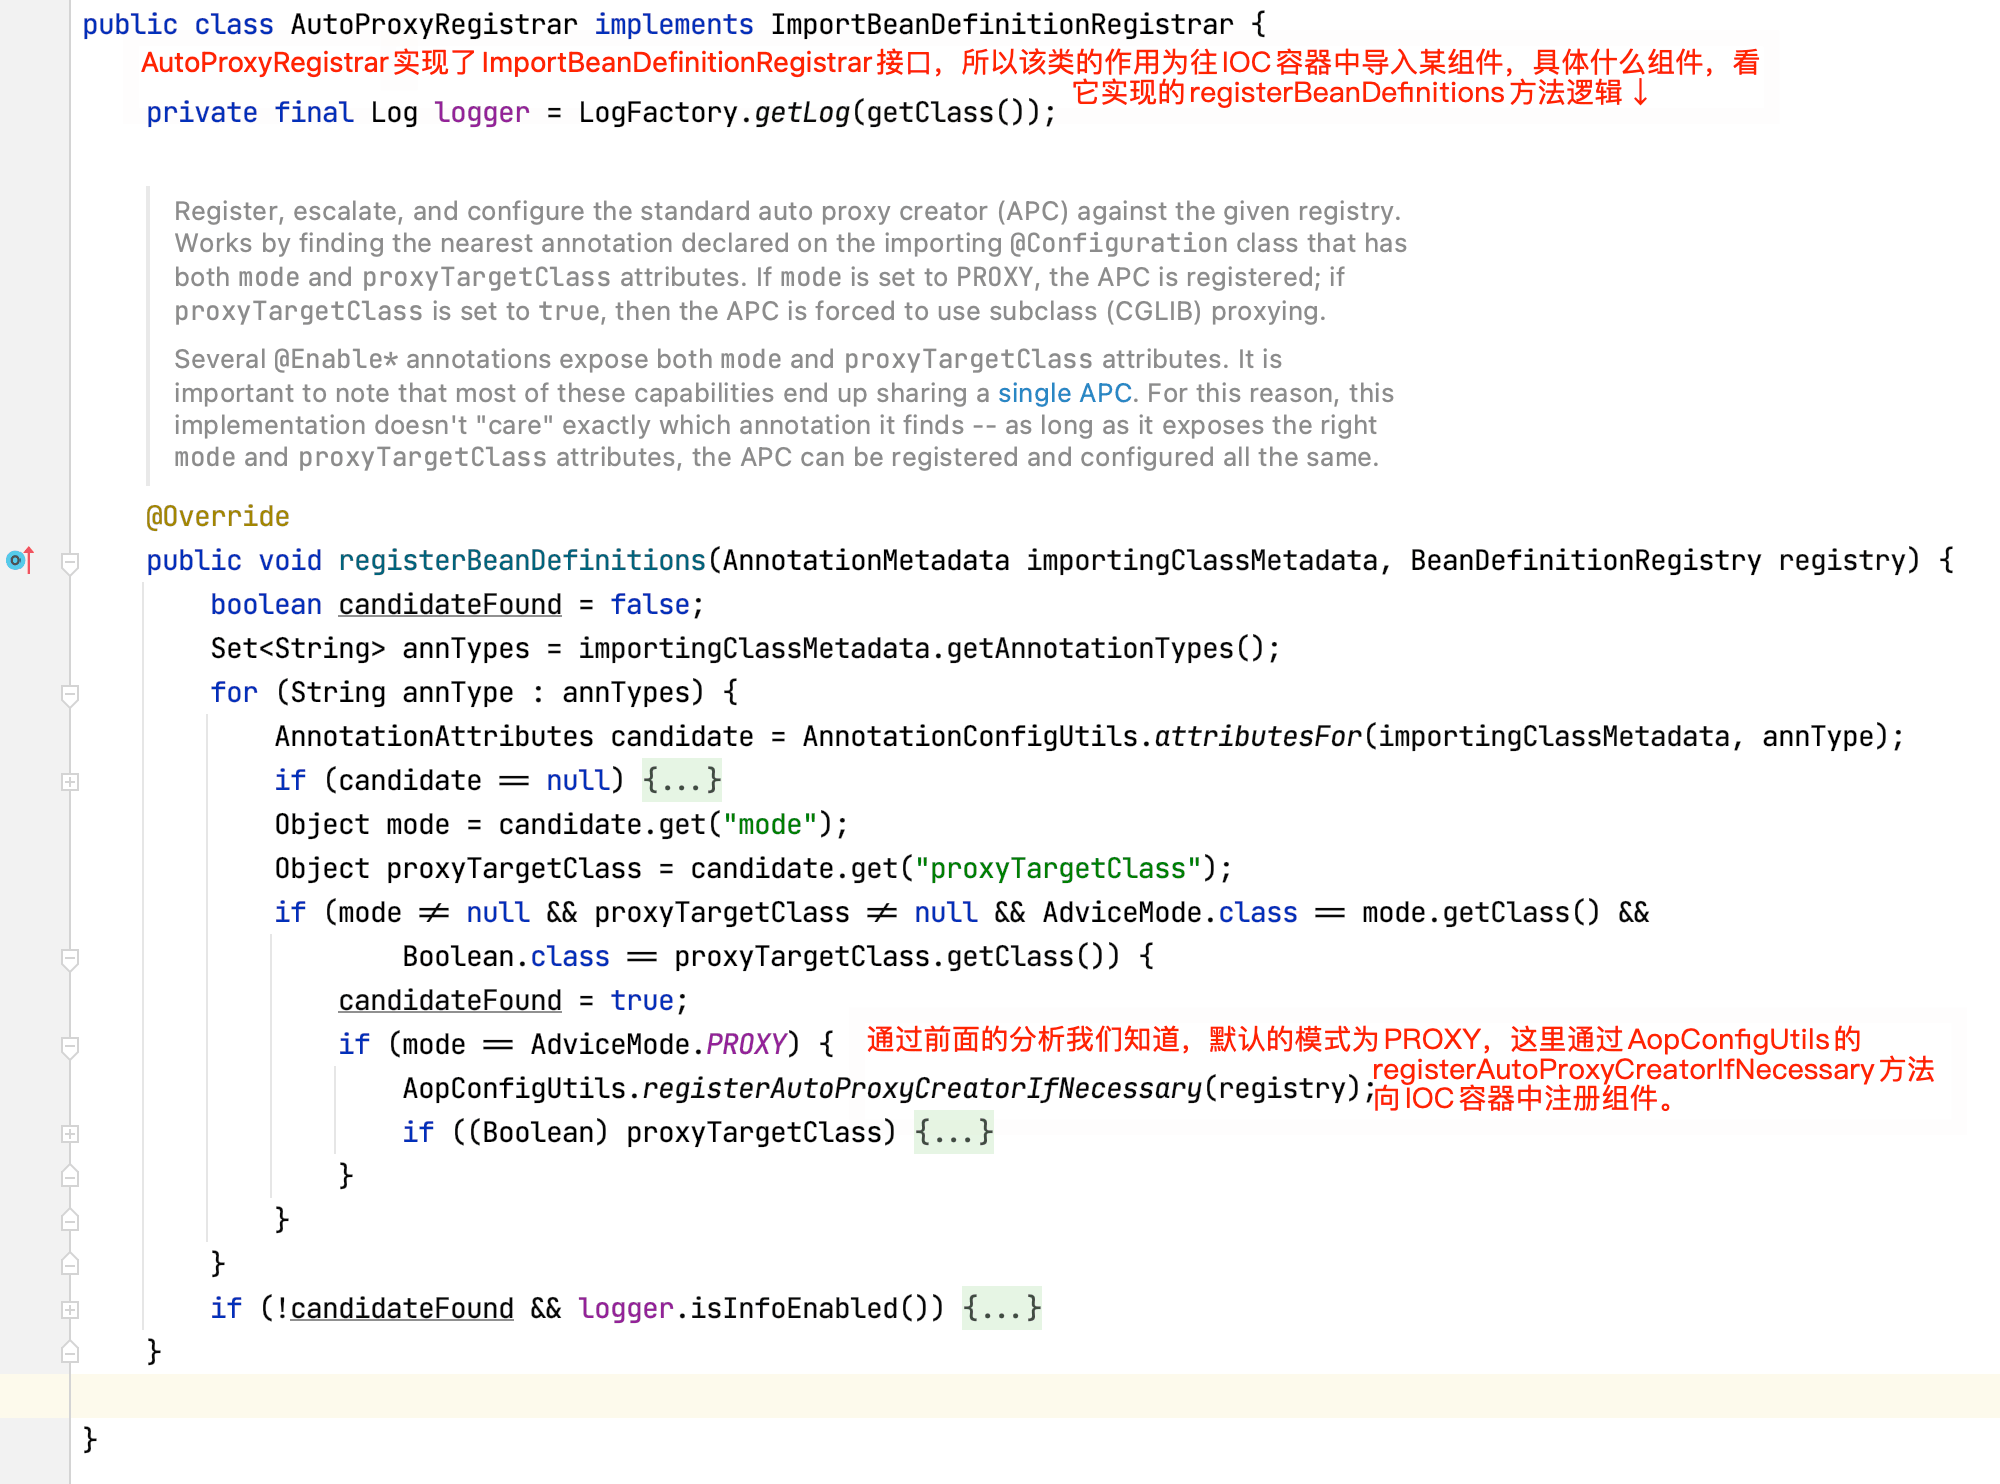This screenshot has height=1484, width=2000.
Task: Click the attributesFor static method call
Action: (x=1258, y=736)
